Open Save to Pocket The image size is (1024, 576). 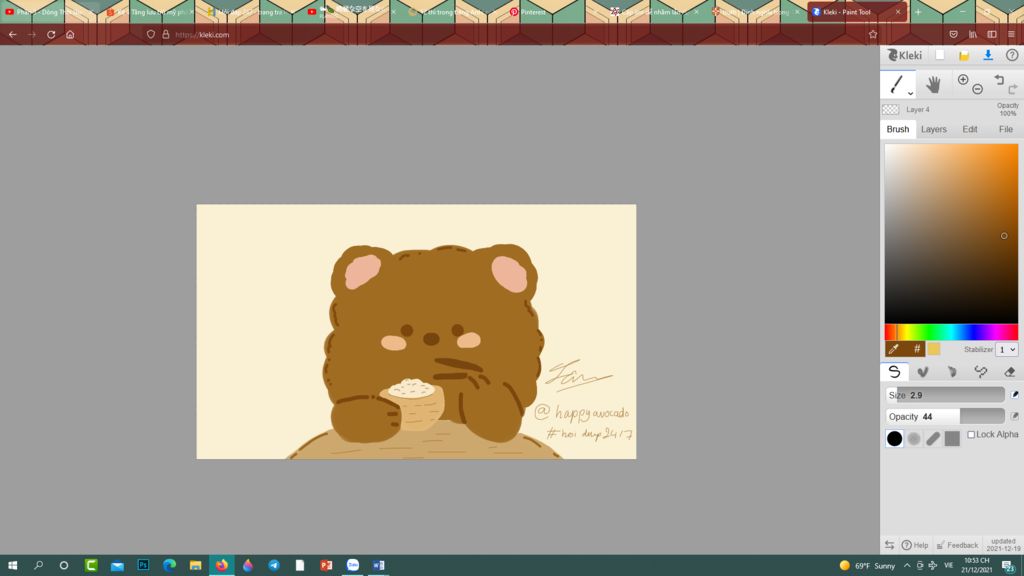pos(953,35)
